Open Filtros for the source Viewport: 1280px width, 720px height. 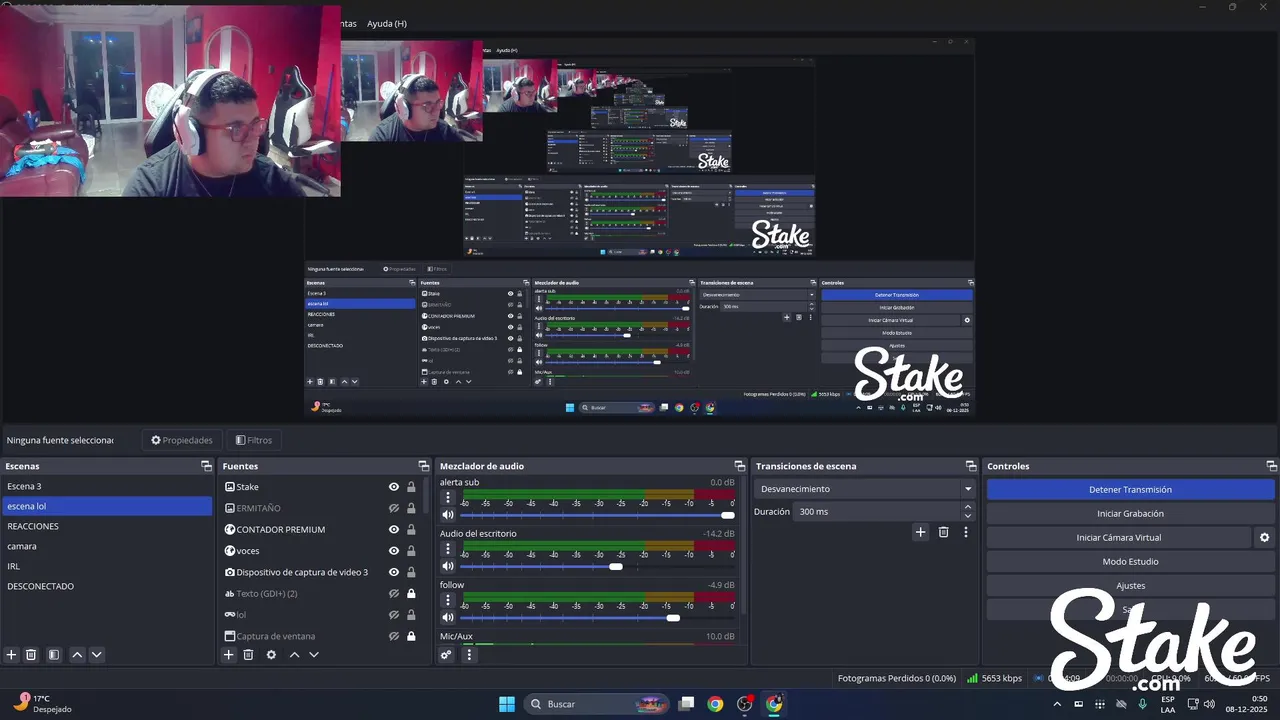(x=254, y=440)
